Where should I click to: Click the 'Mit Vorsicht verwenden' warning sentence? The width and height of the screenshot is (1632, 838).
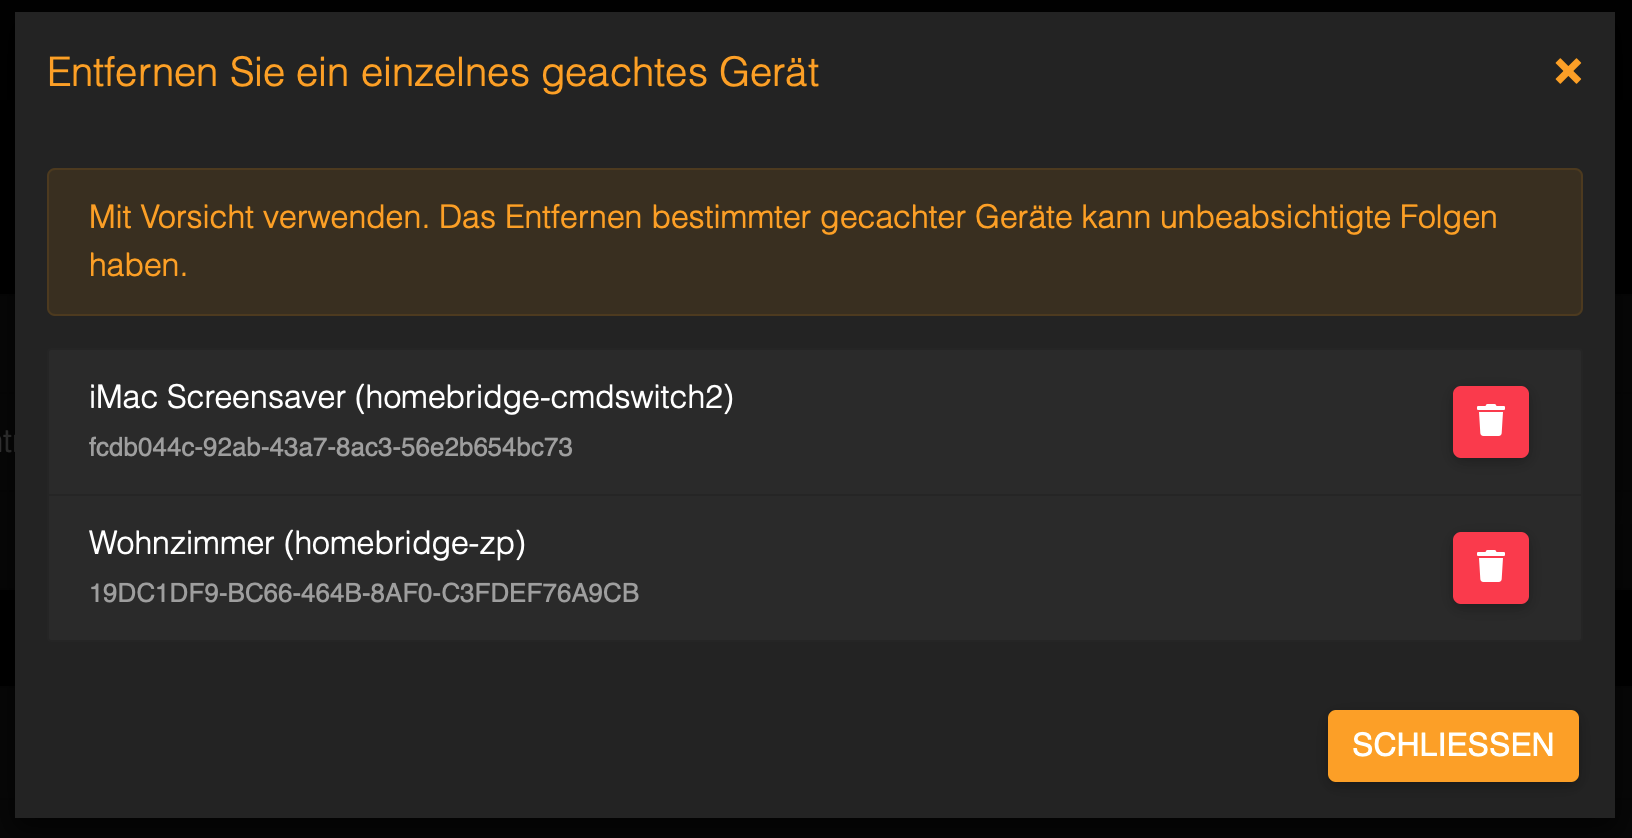coord(259,217)
